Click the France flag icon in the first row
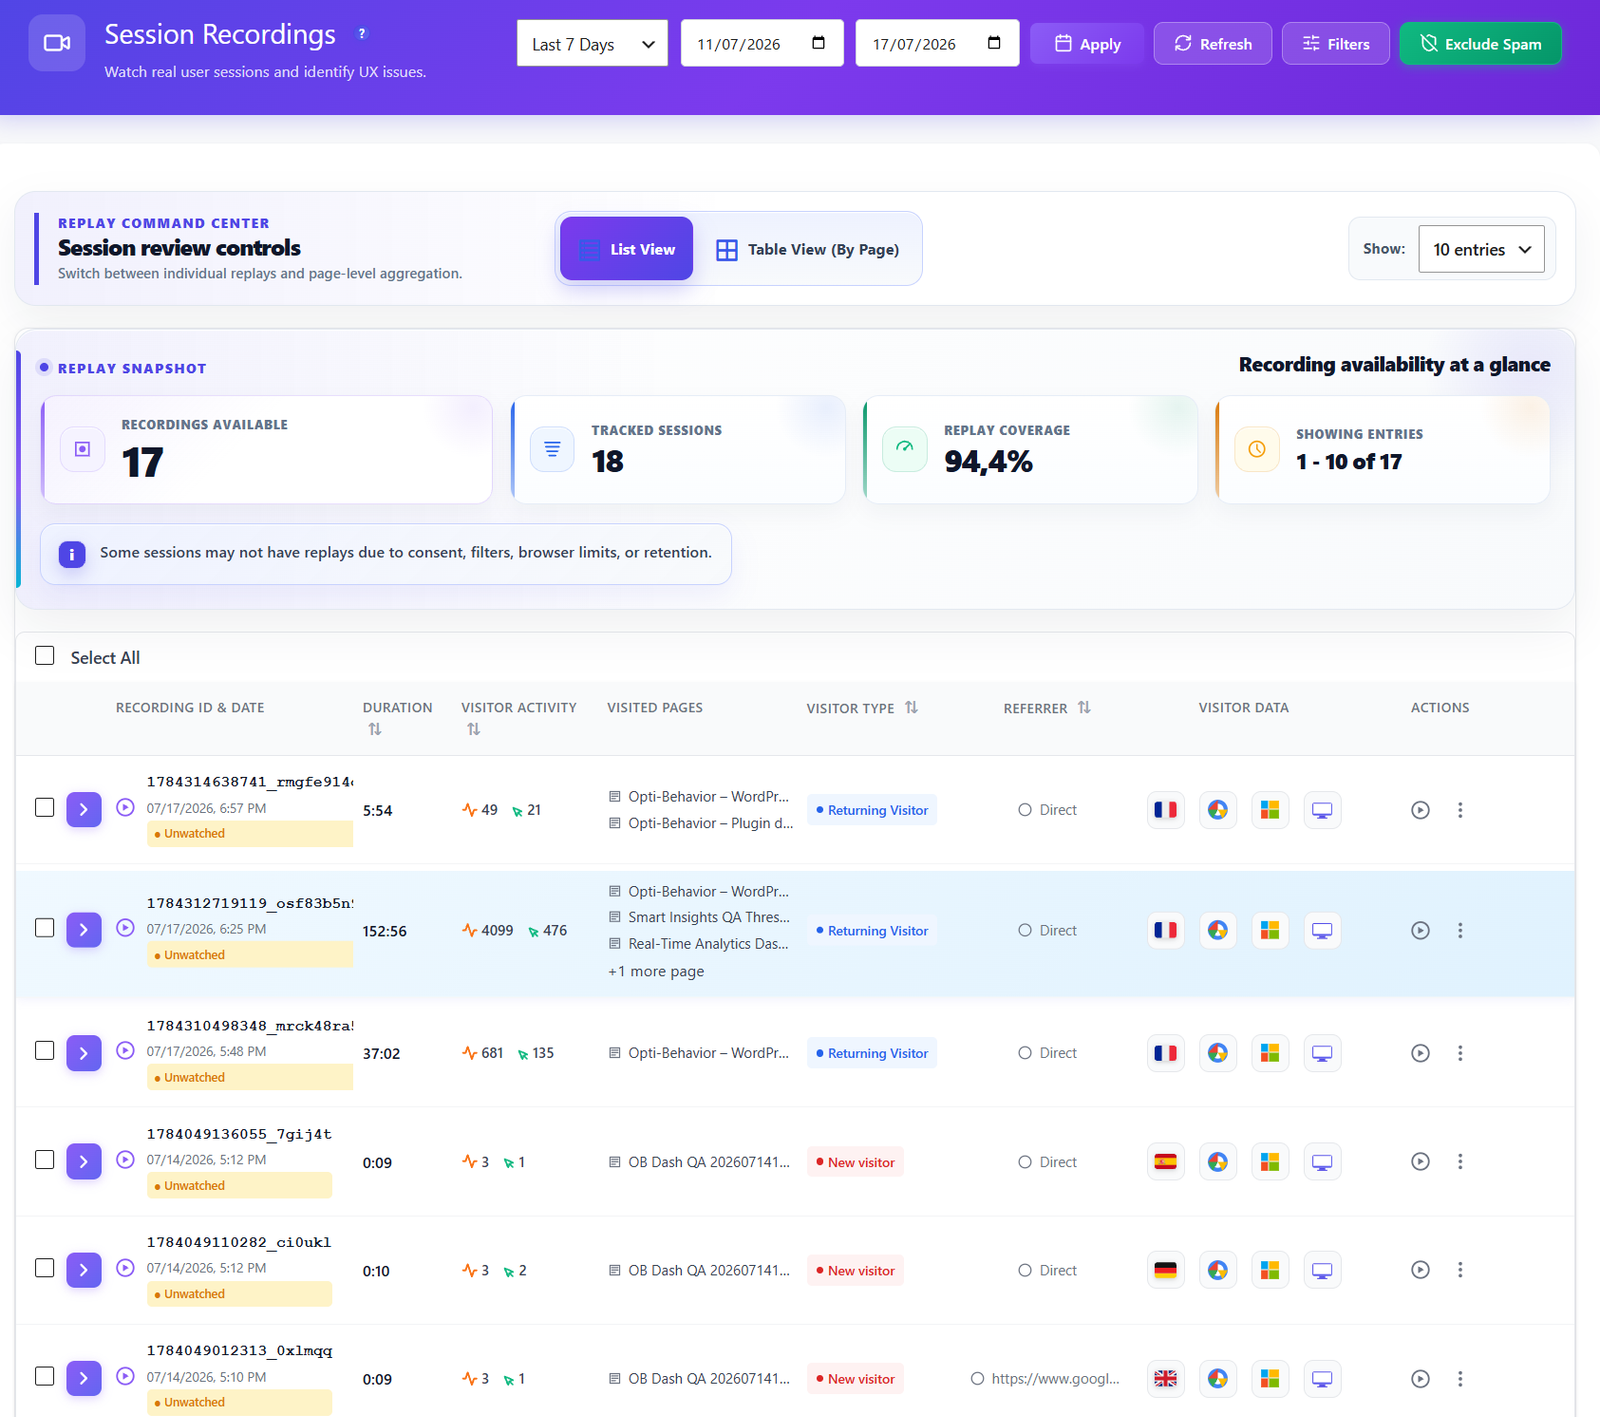The width and height of the screenshot is (1600, 1417). 1166,810
